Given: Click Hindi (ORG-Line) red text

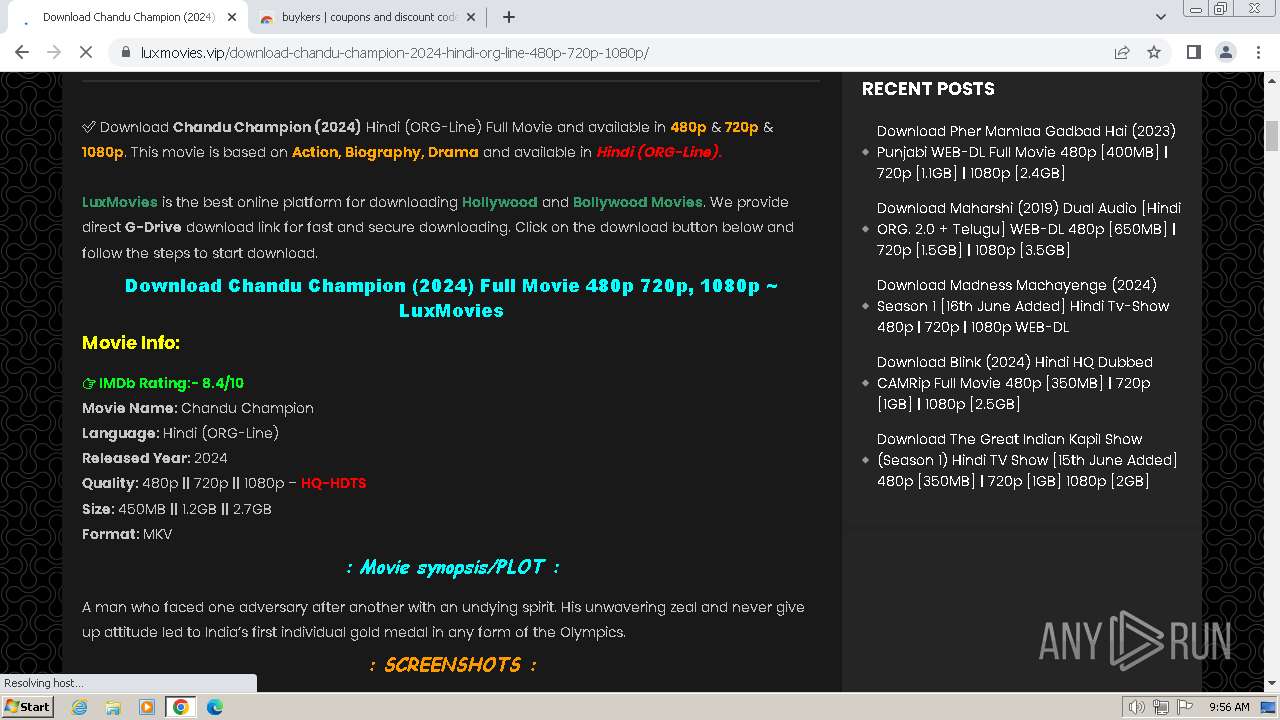Looking at the screenshot, I should point(659,152).
